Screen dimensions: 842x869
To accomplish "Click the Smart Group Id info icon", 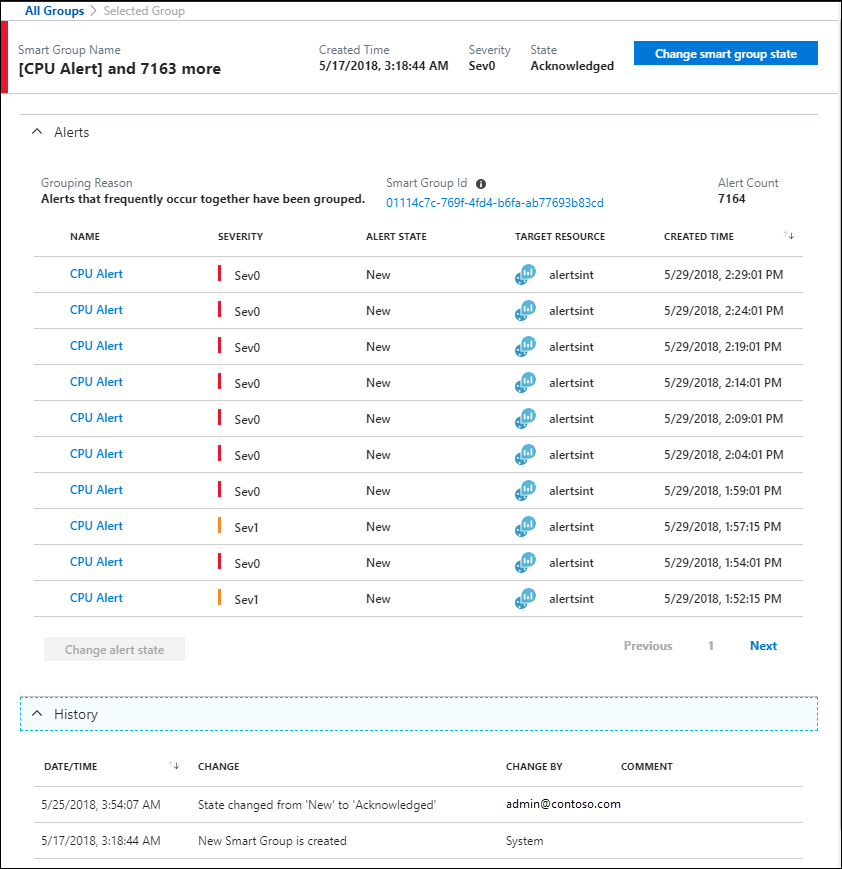I will (x=481, y=184).
